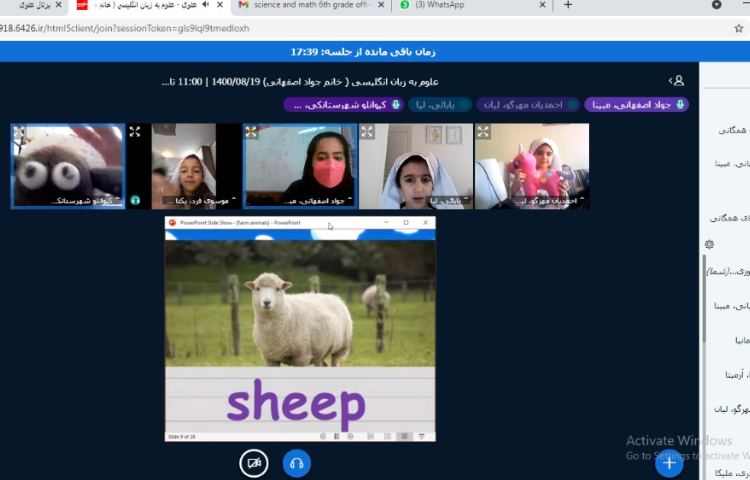Click the blue headset audio button
750x480 pixels.
pyautogui.click(x=297, y=463)
